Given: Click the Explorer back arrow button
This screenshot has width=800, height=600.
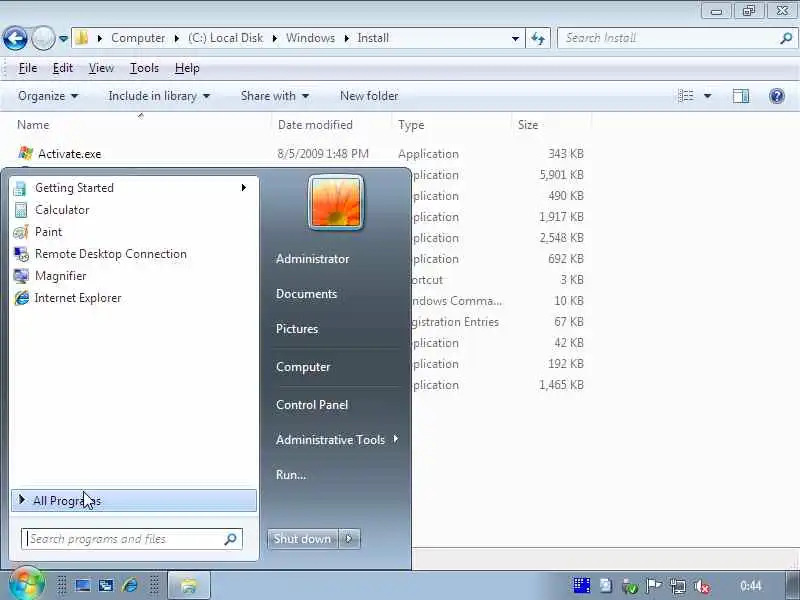Looking at the screenshot, I should [15, 38].
